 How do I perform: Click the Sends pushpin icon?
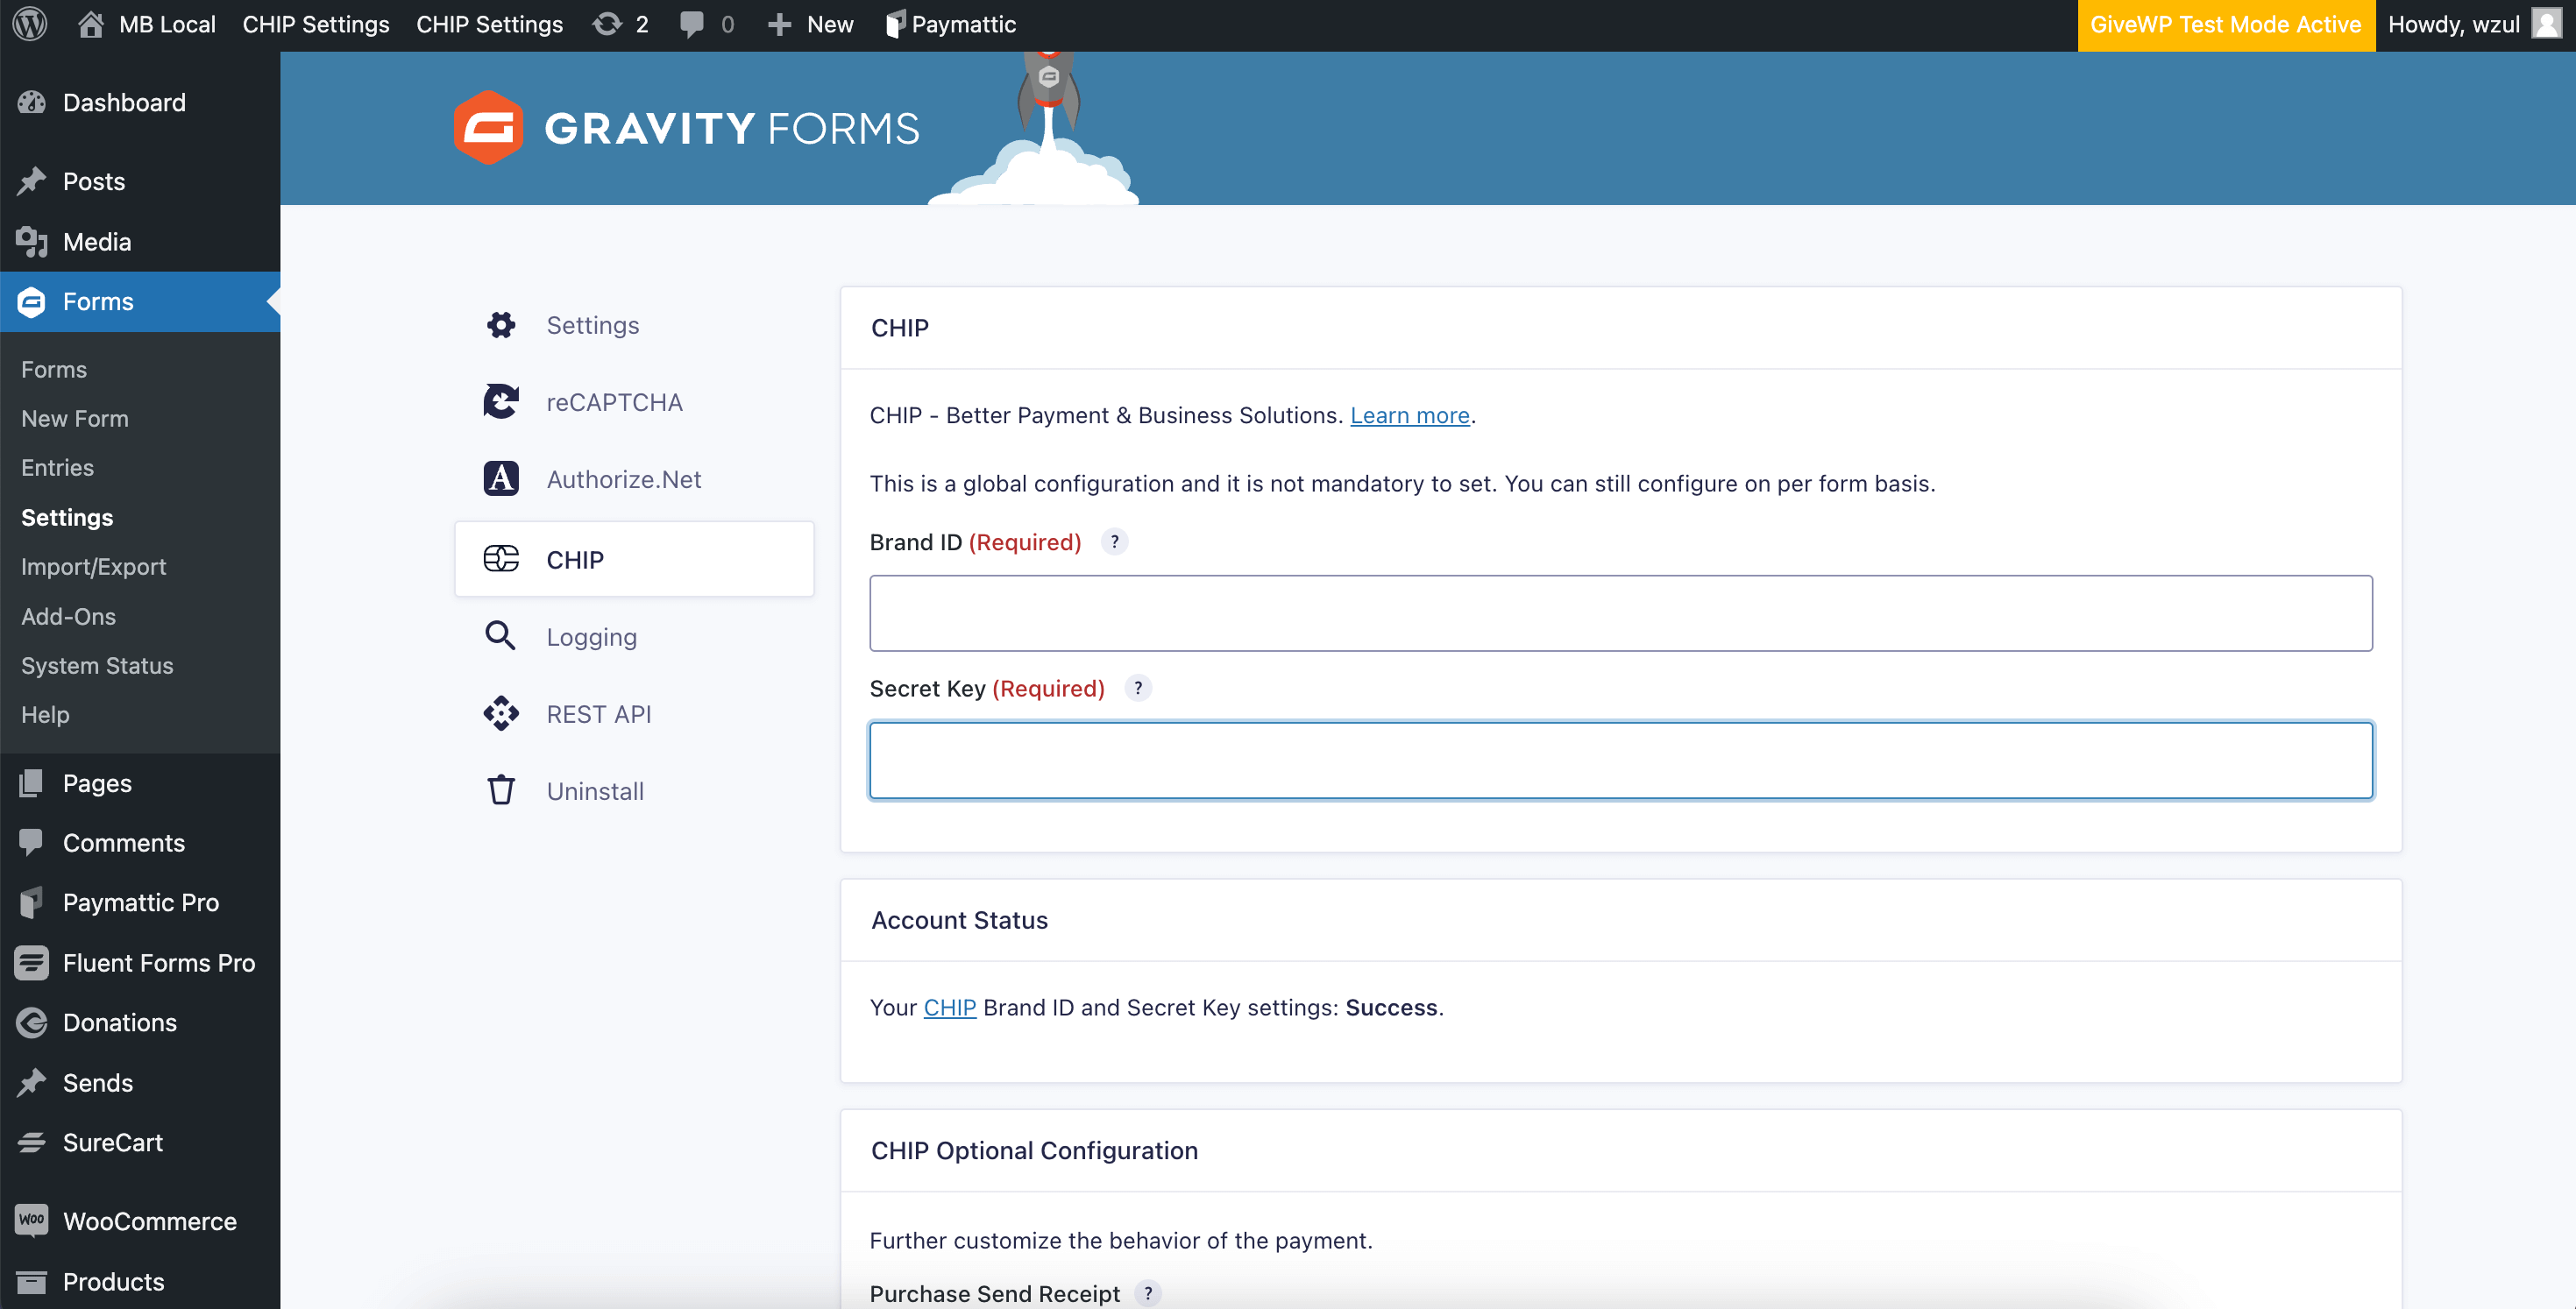(x=32, y=1082)
